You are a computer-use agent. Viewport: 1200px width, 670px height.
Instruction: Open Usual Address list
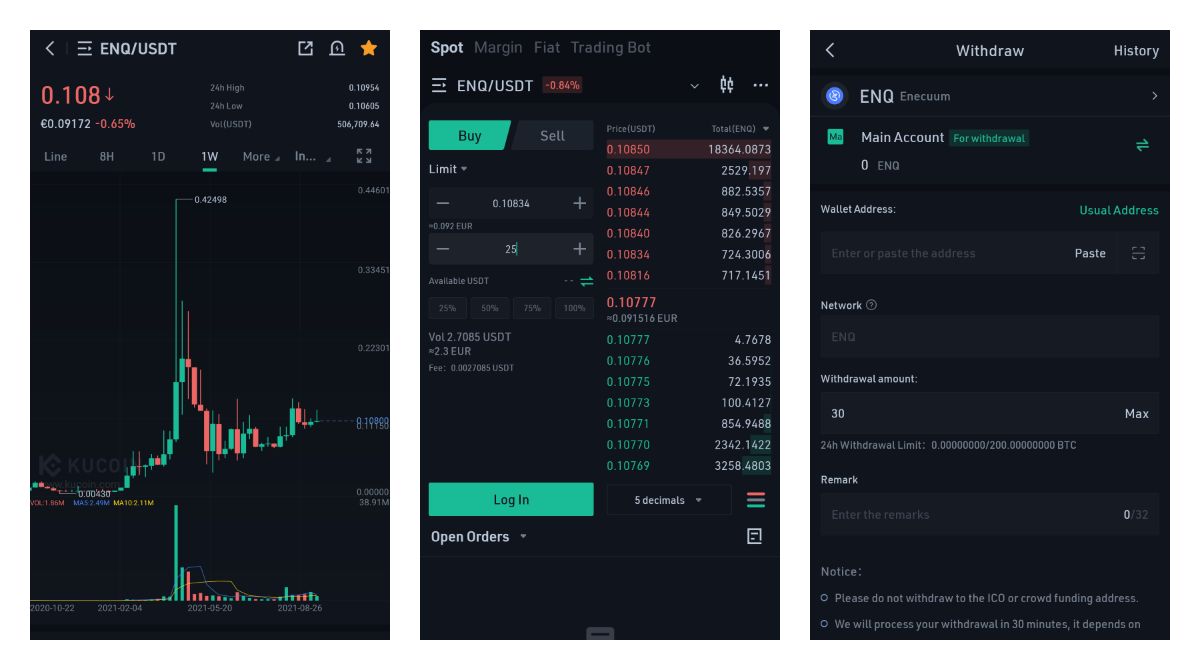point(1119,210)
